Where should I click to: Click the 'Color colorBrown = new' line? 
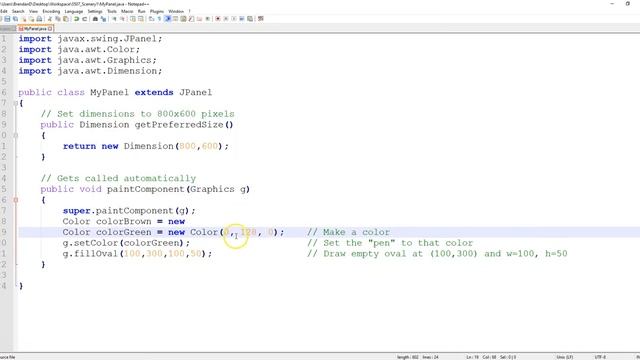click(x=124, y=221)
